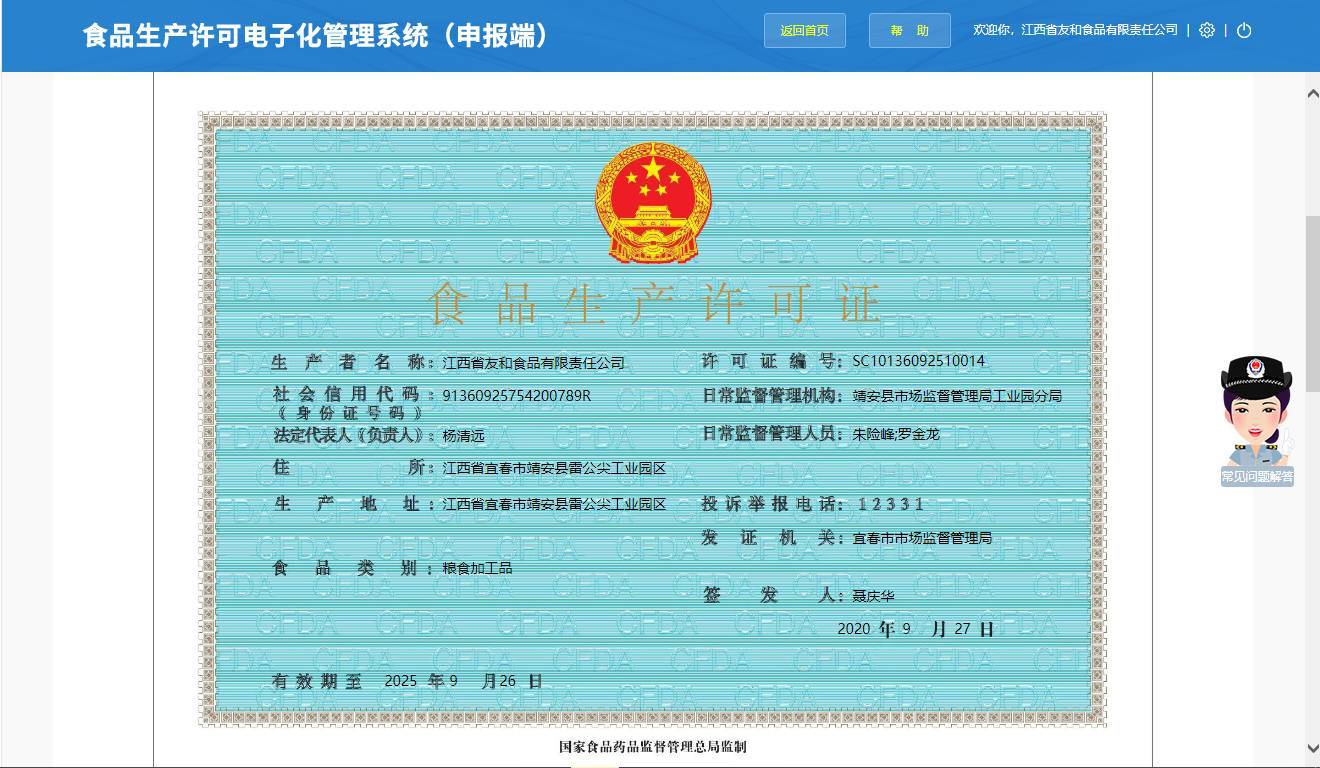Click issue date 2020年9月27日
Image resolution: width=1320 pixels, height=768 pixels.
point(915,629)
